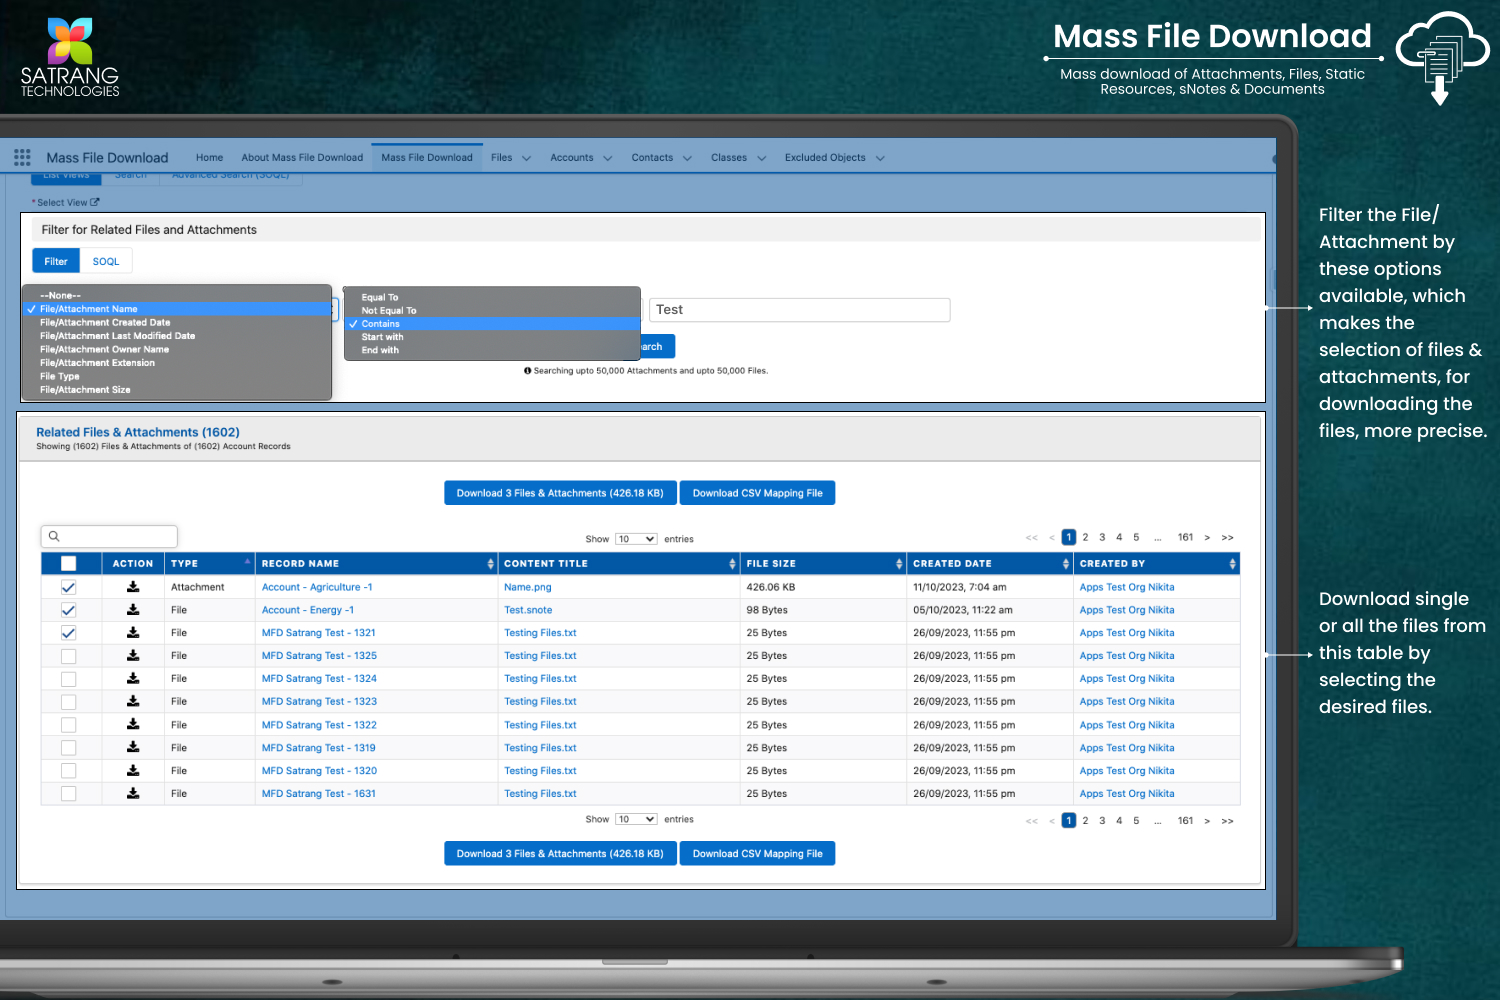The image size is (1500, 1000).
Task: Open the App Launcher grid icon
Action: pos(22,157)
